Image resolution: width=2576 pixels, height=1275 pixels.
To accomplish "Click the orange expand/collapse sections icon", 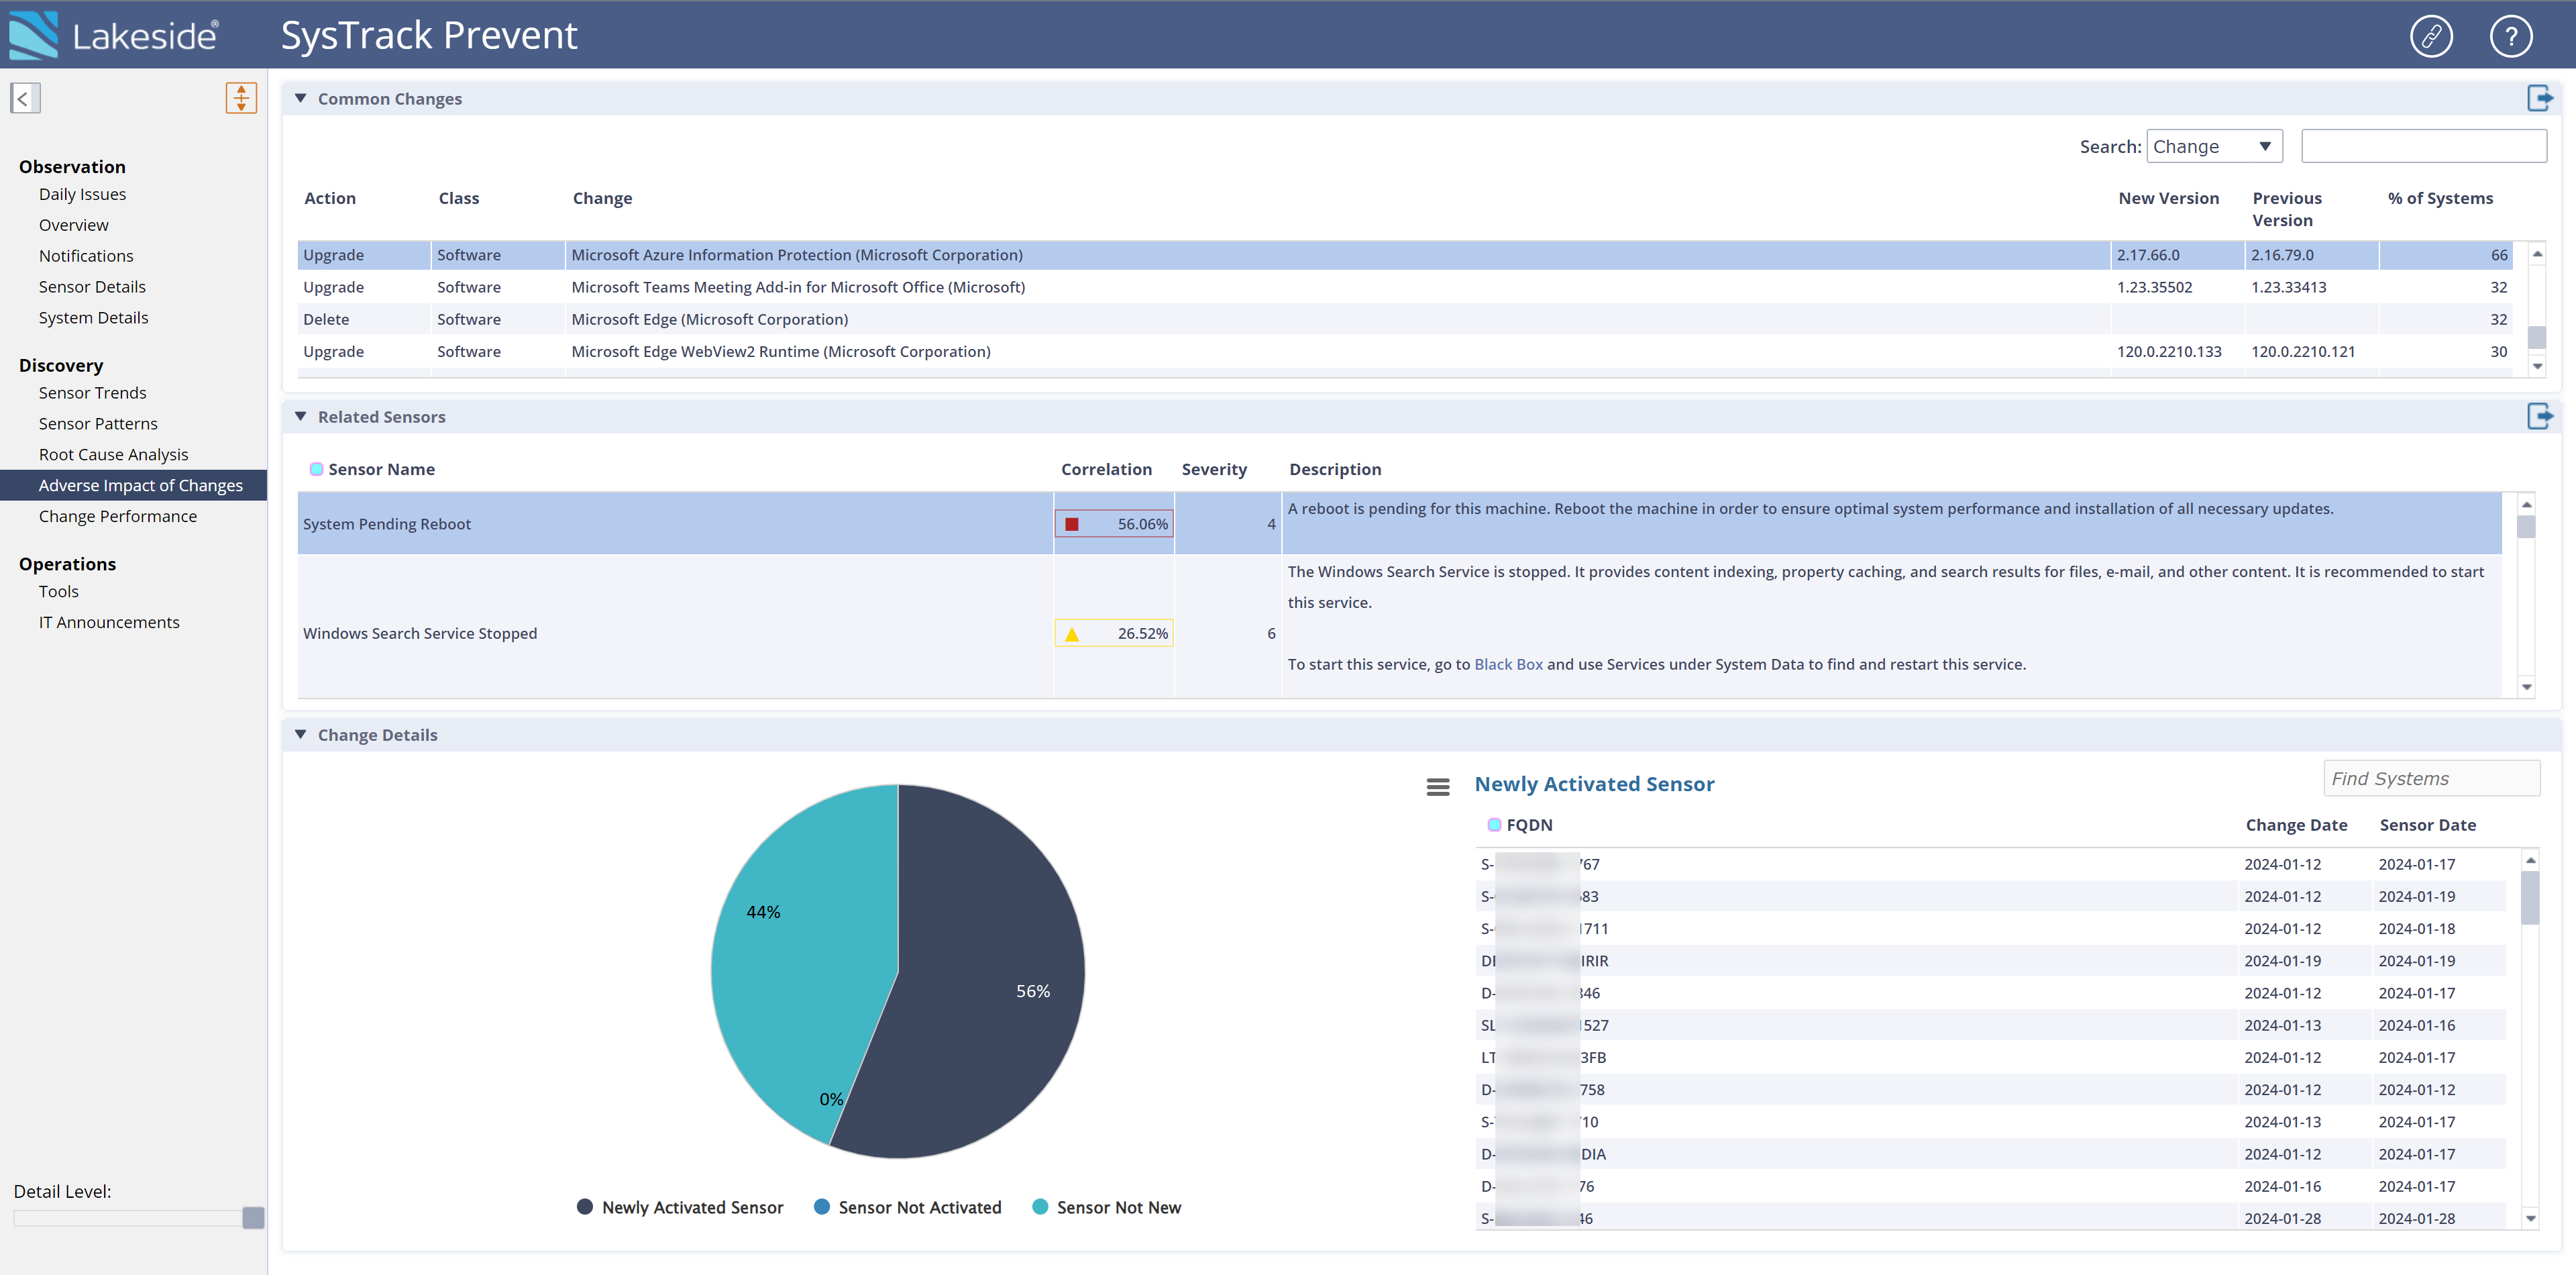I will 241,98.
